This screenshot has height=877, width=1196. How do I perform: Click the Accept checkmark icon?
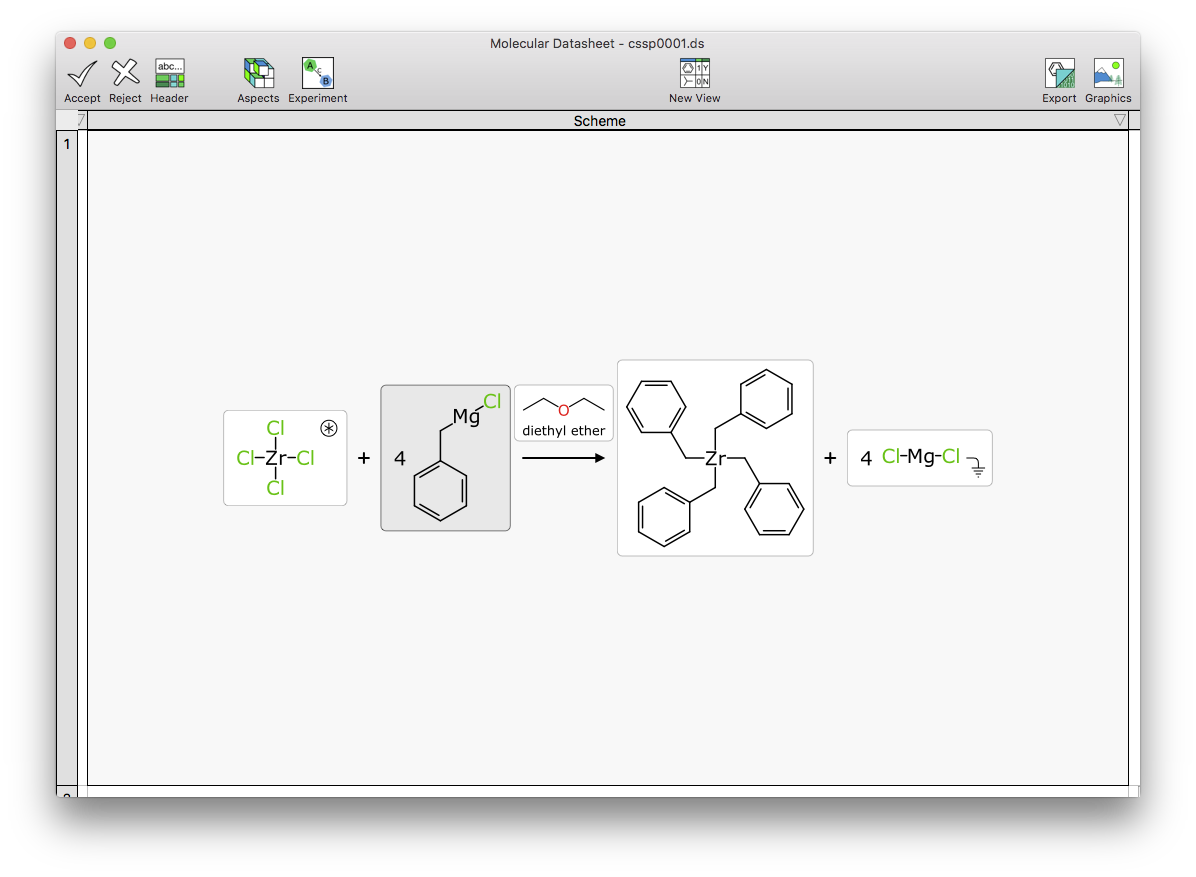tap(81, 75)
